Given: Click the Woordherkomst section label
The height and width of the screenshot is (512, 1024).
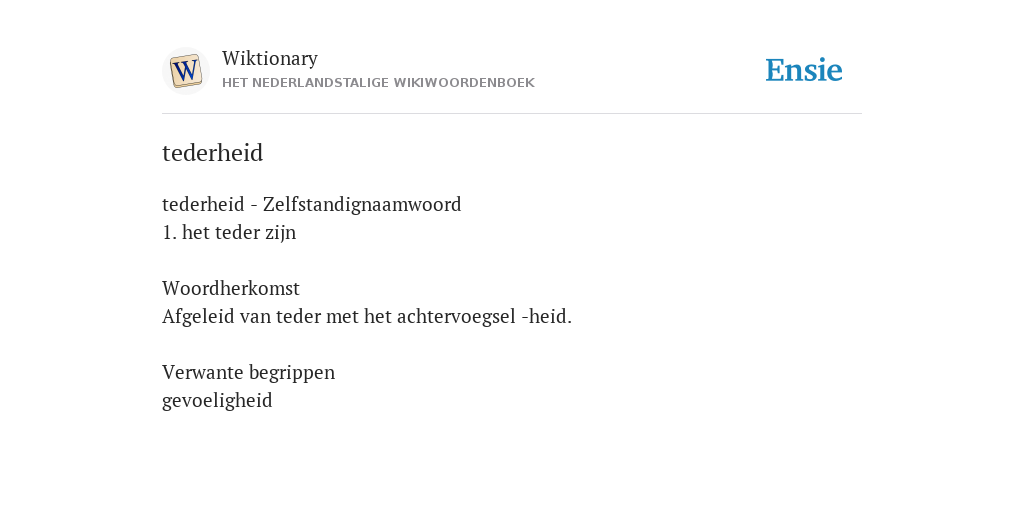Looking at the screenshot, I should coord(231,288).
